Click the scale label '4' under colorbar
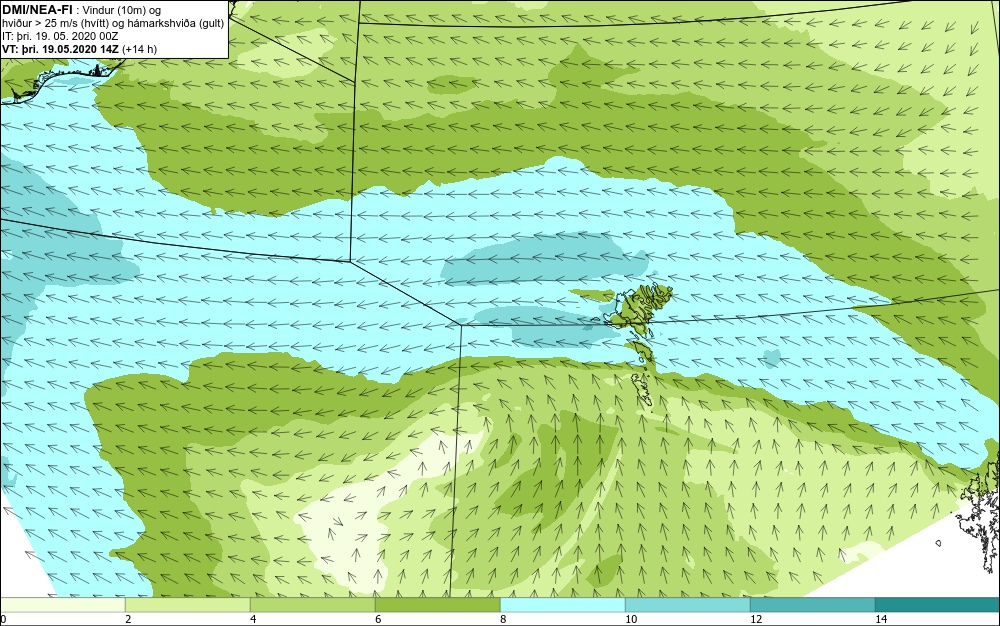The width and height of the screenshot is (1000, 626). tap(253, 619)
